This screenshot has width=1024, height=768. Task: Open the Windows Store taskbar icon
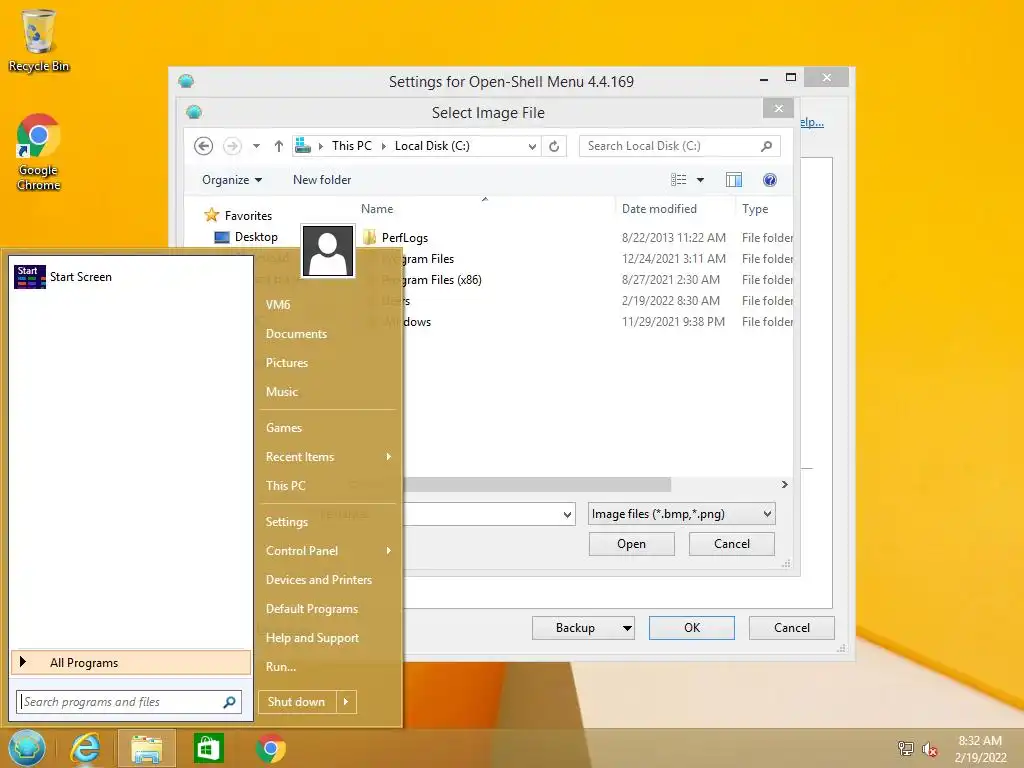coord(208,748)
